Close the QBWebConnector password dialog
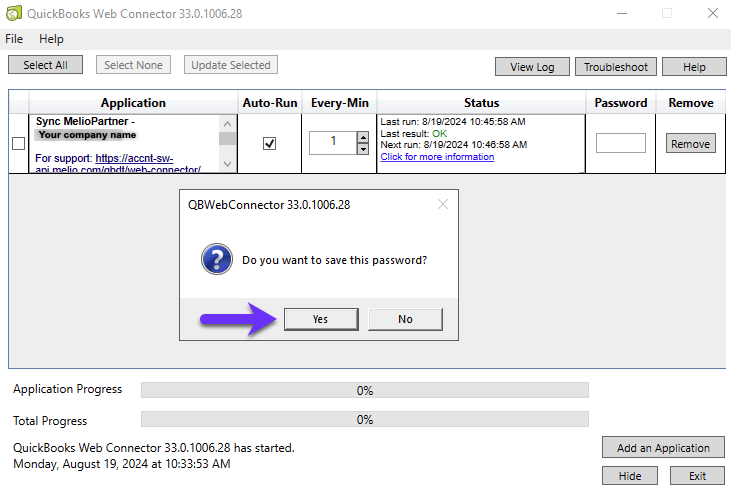 [x=443, y=204]
